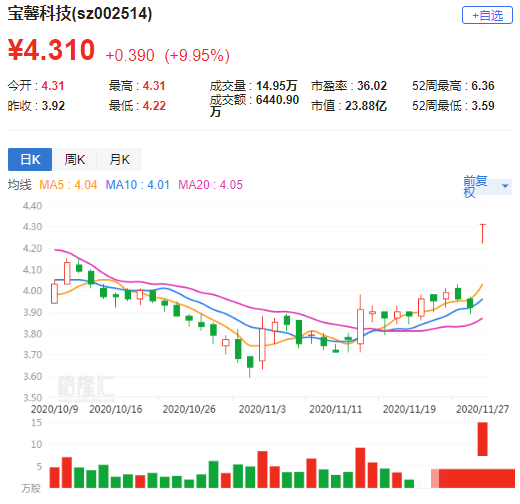Click the MA5 : 4.04 indicator label
The width and height of the screenshot is (520, 504).
[x=68, y=185]
